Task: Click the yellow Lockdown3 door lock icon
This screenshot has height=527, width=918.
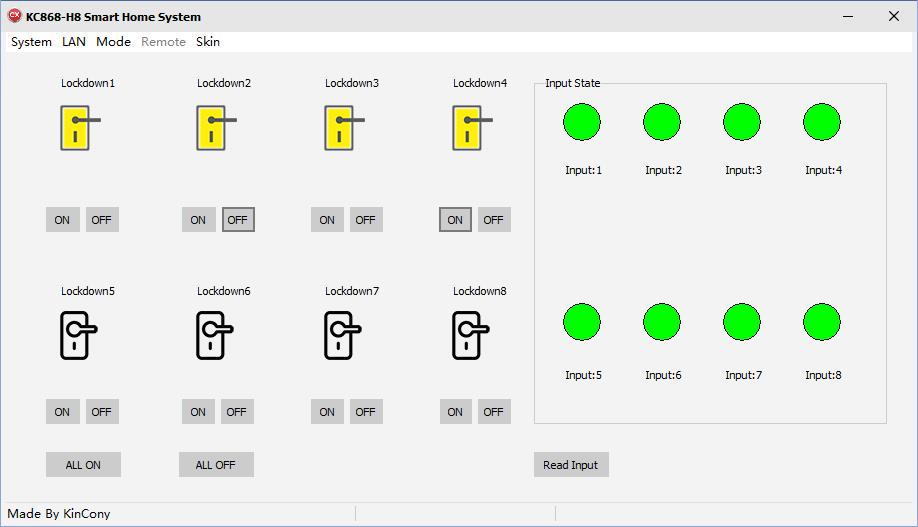Action: 341,129
